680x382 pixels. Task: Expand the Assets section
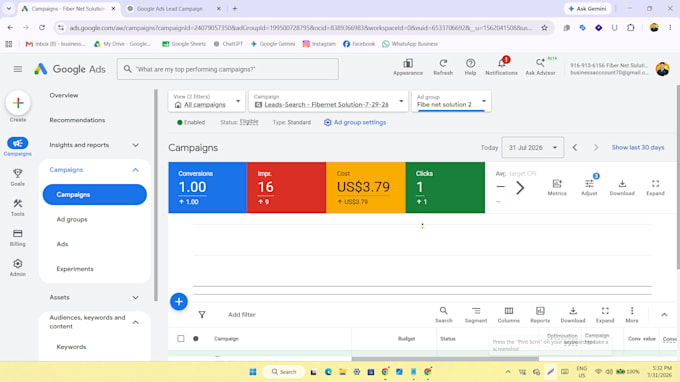136,297
